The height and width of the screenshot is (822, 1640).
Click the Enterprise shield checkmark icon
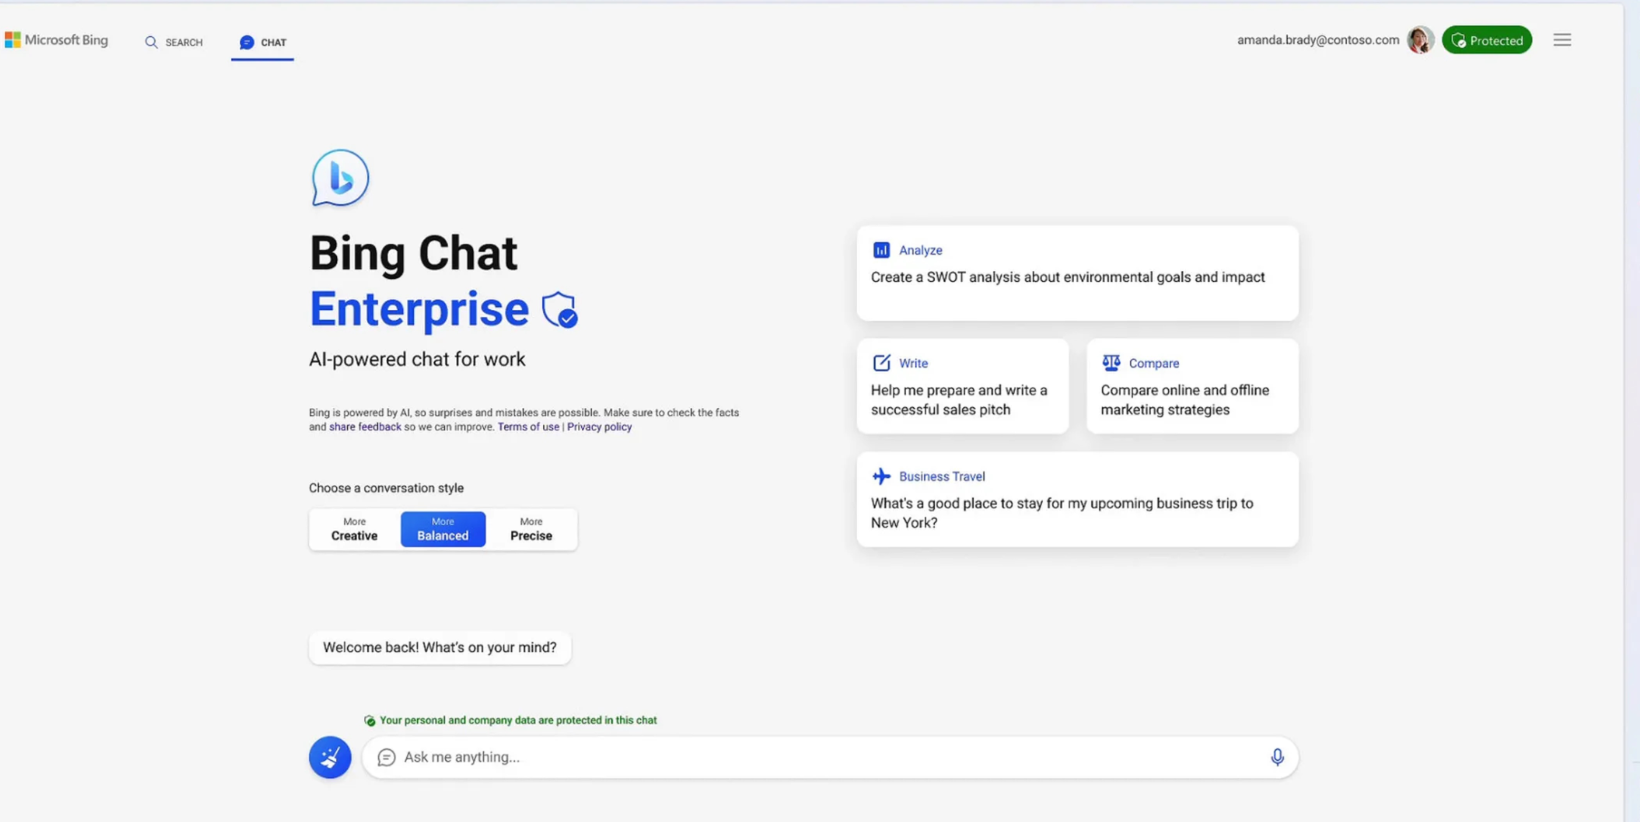click(x=560, y=310)
